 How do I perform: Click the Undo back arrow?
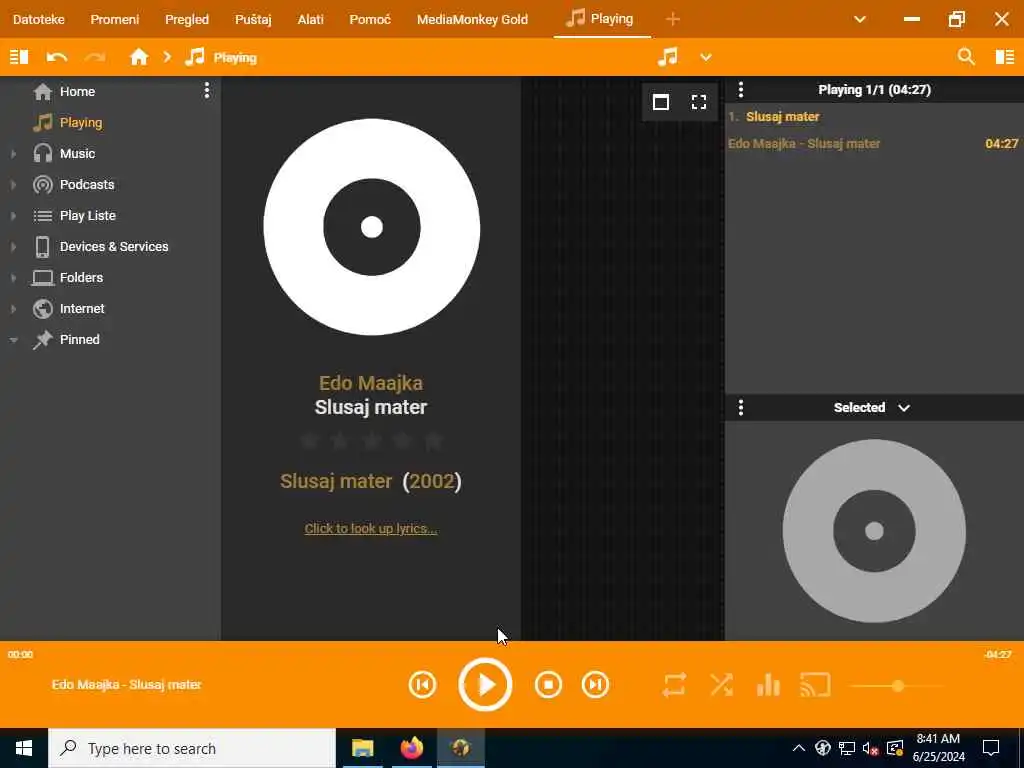(57, 57)
